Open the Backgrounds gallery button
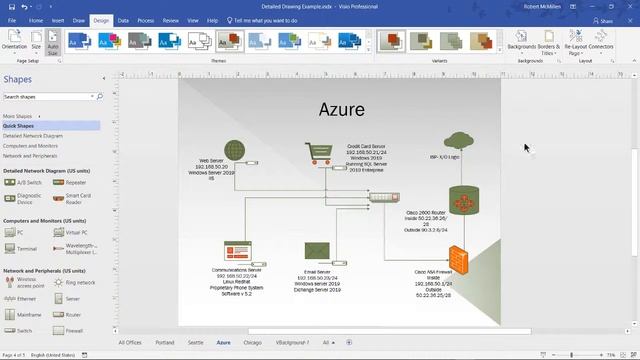The width and height of the screenshot is (640, 360). click(x=522, y=42)
